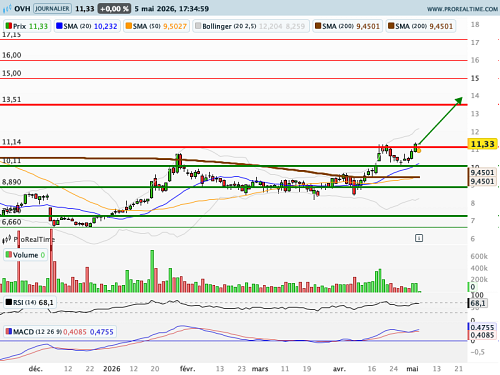Image resolution: width=500 pixels, height=375 pixels.
Task: Click the Prix red-green legend swatch
Action: [9, 26]
